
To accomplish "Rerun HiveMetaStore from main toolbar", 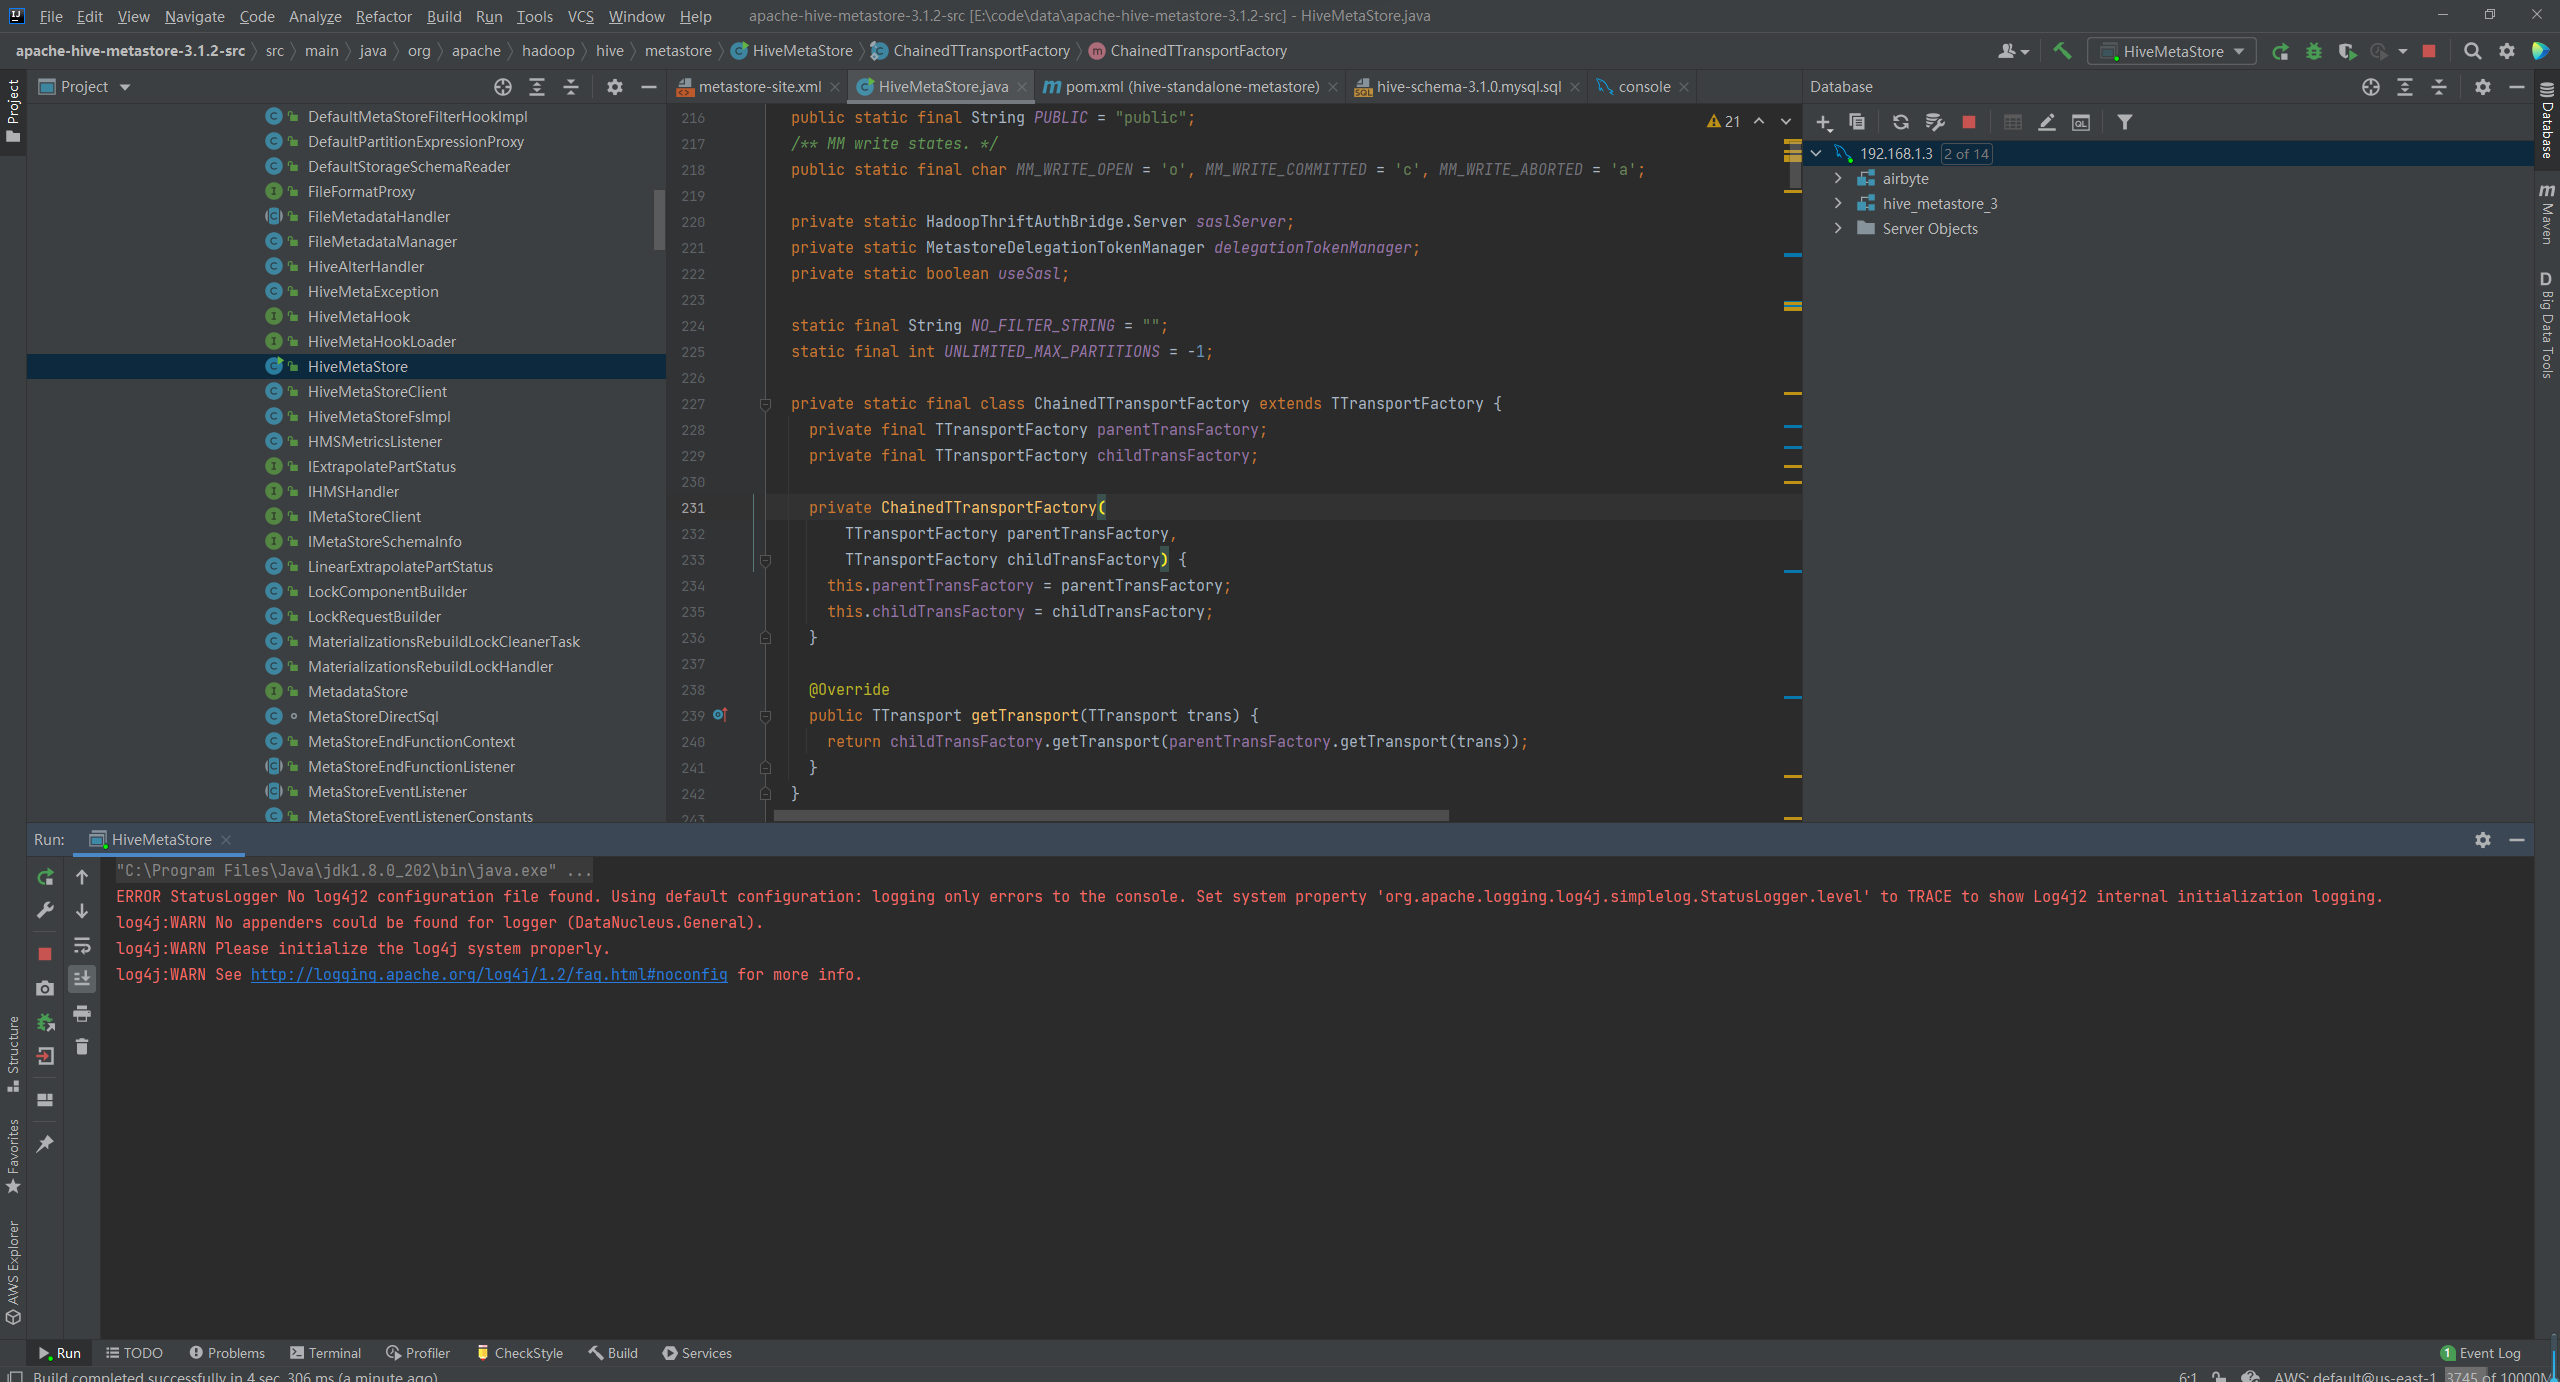I will (x=2280, y=51).
